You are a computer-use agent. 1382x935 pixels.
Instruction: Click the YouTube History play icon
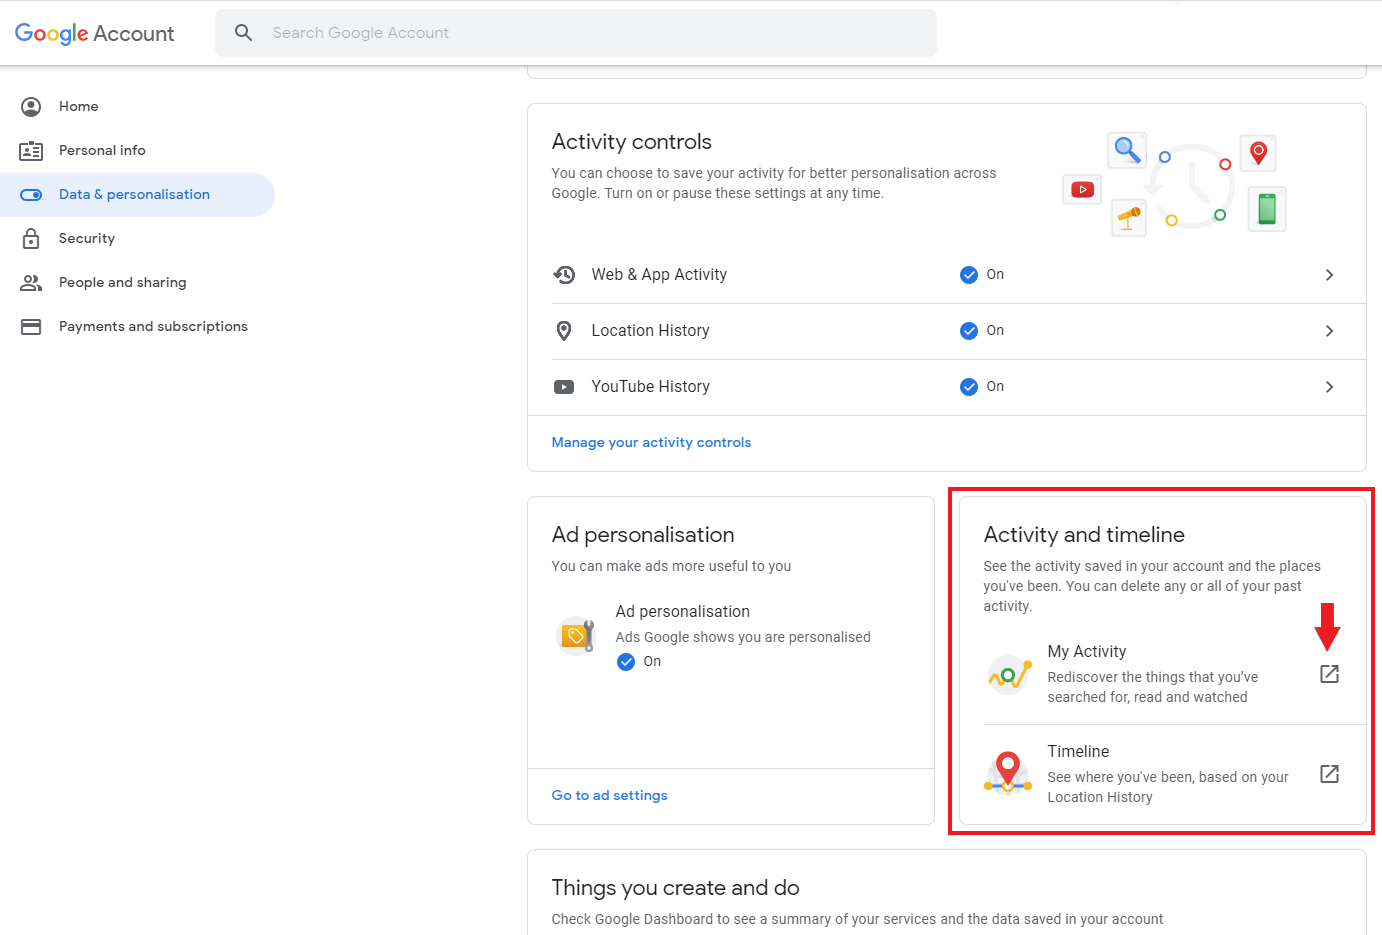pyautogui.click(x=564, y=387)
